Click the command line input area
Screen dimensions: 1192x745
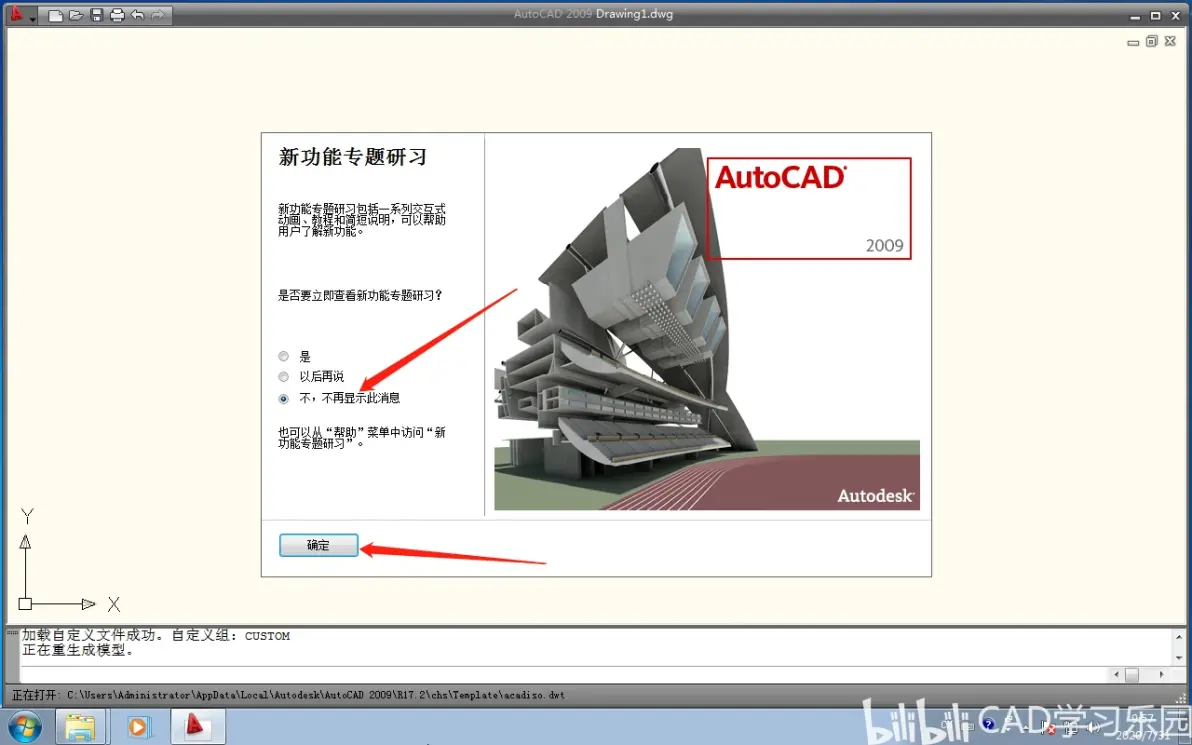563,674
